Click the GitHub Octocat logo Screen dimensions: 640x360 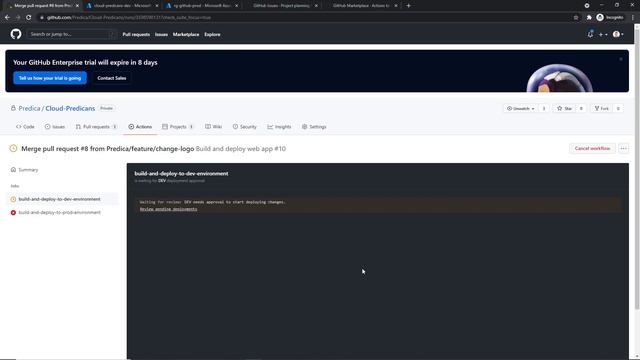coord(16,34)
